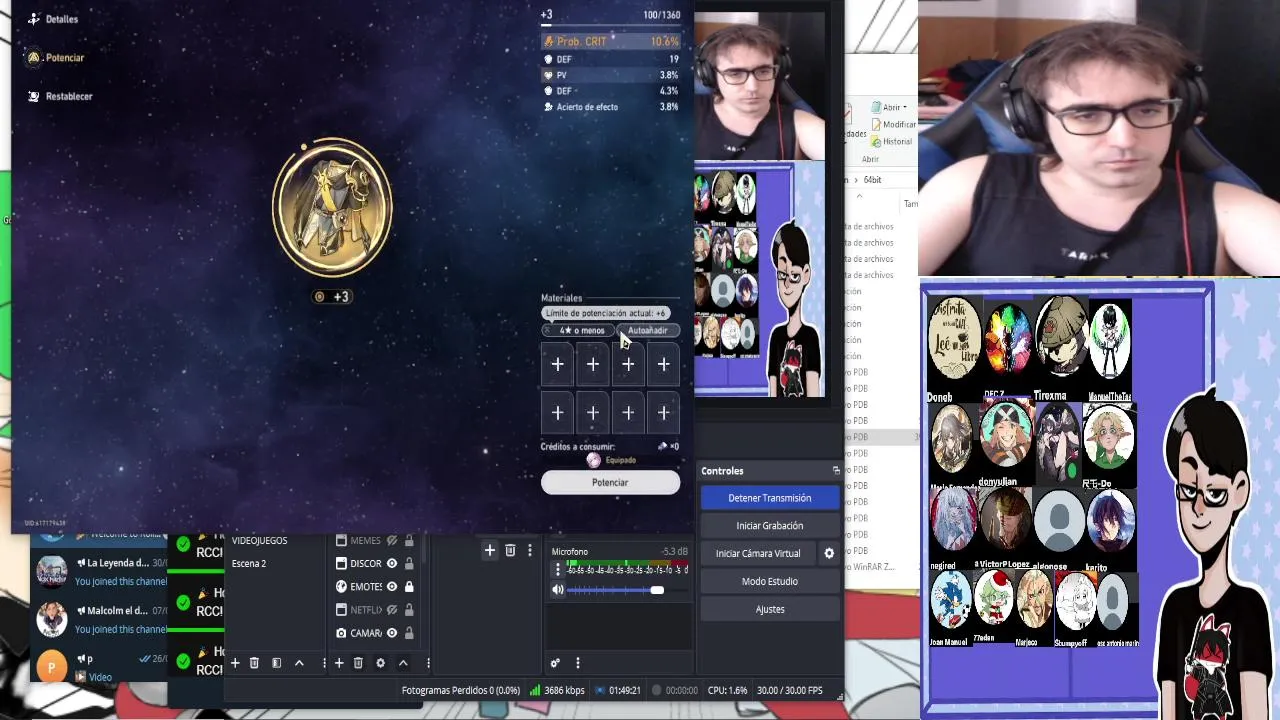Click the Autoañadir button under Materiales
Viewport: 1280px width, 720px height.
pyautogui.click(x=647, y=330)
